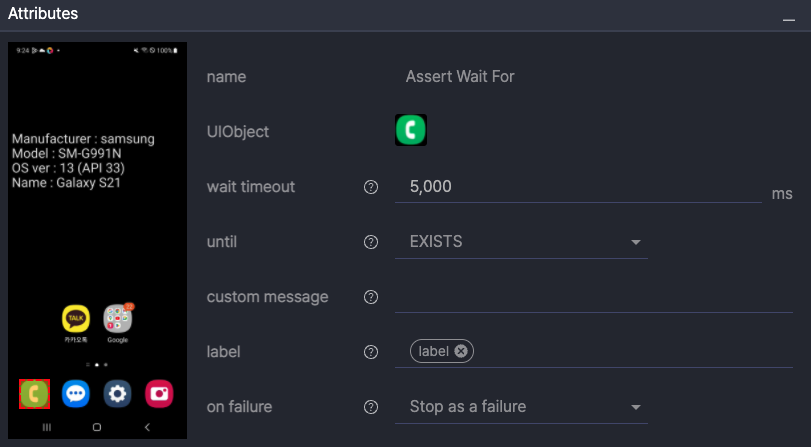Tap the KakaoTalk app icon
Viewport: 811px width, 447px height.
click(x=76, y=319)
